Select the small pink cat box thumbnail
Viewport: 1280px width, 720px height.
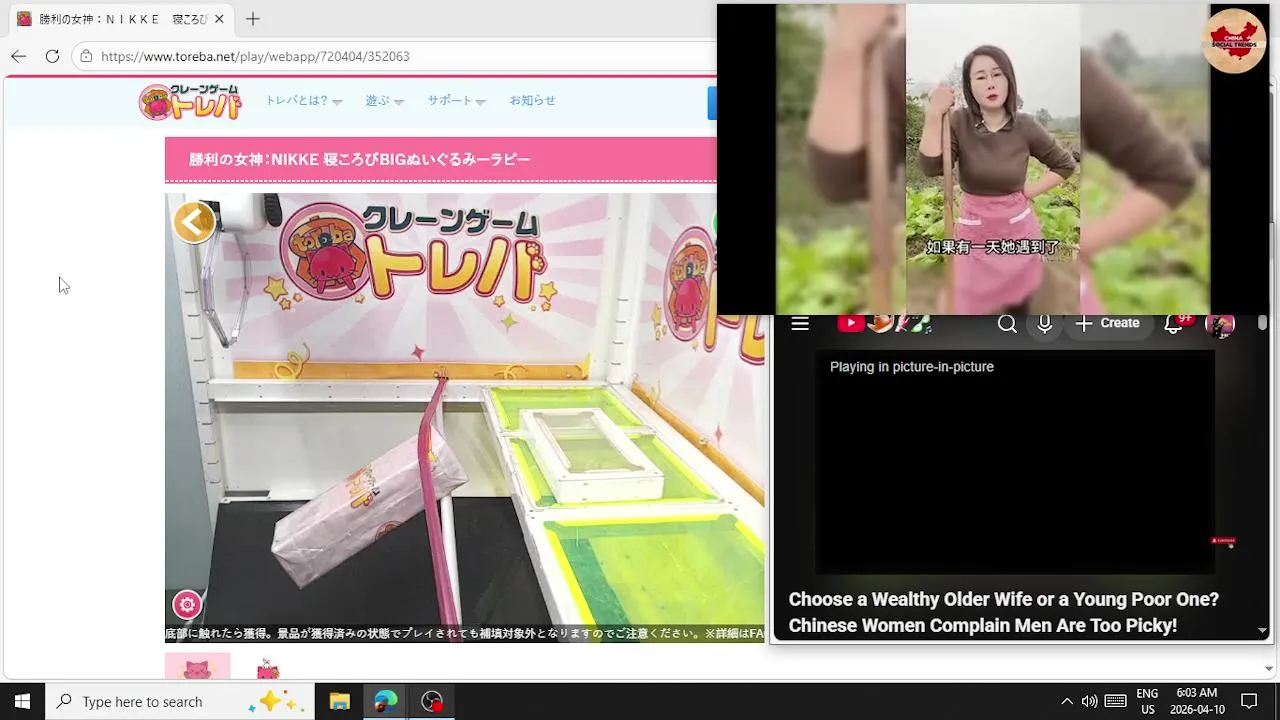tap(267, 668)
